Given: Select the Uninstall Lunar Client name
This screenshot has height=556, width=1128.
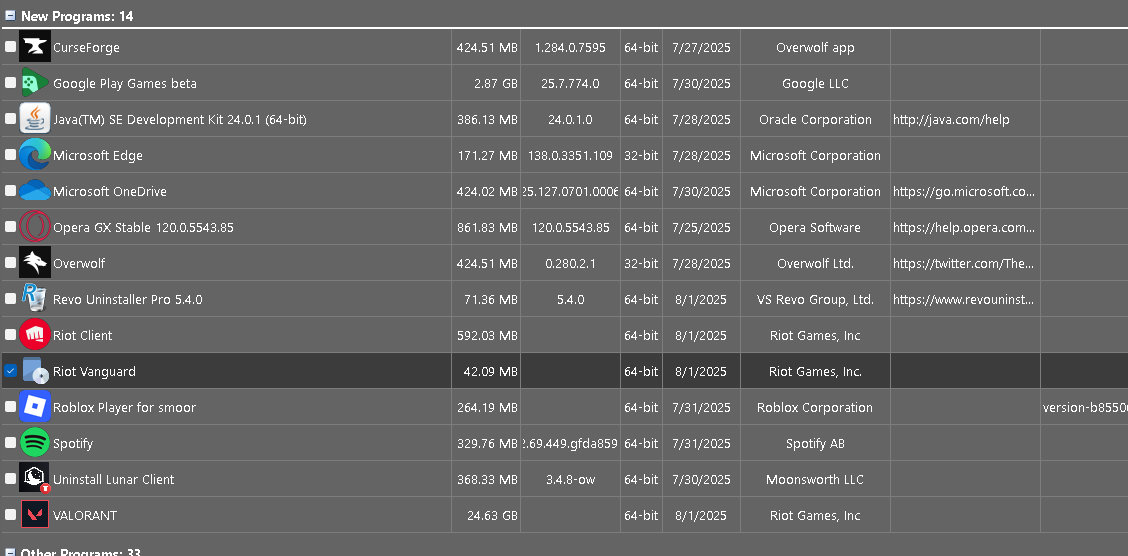Looking at the screenshot, I should click(x=114, y=479).
